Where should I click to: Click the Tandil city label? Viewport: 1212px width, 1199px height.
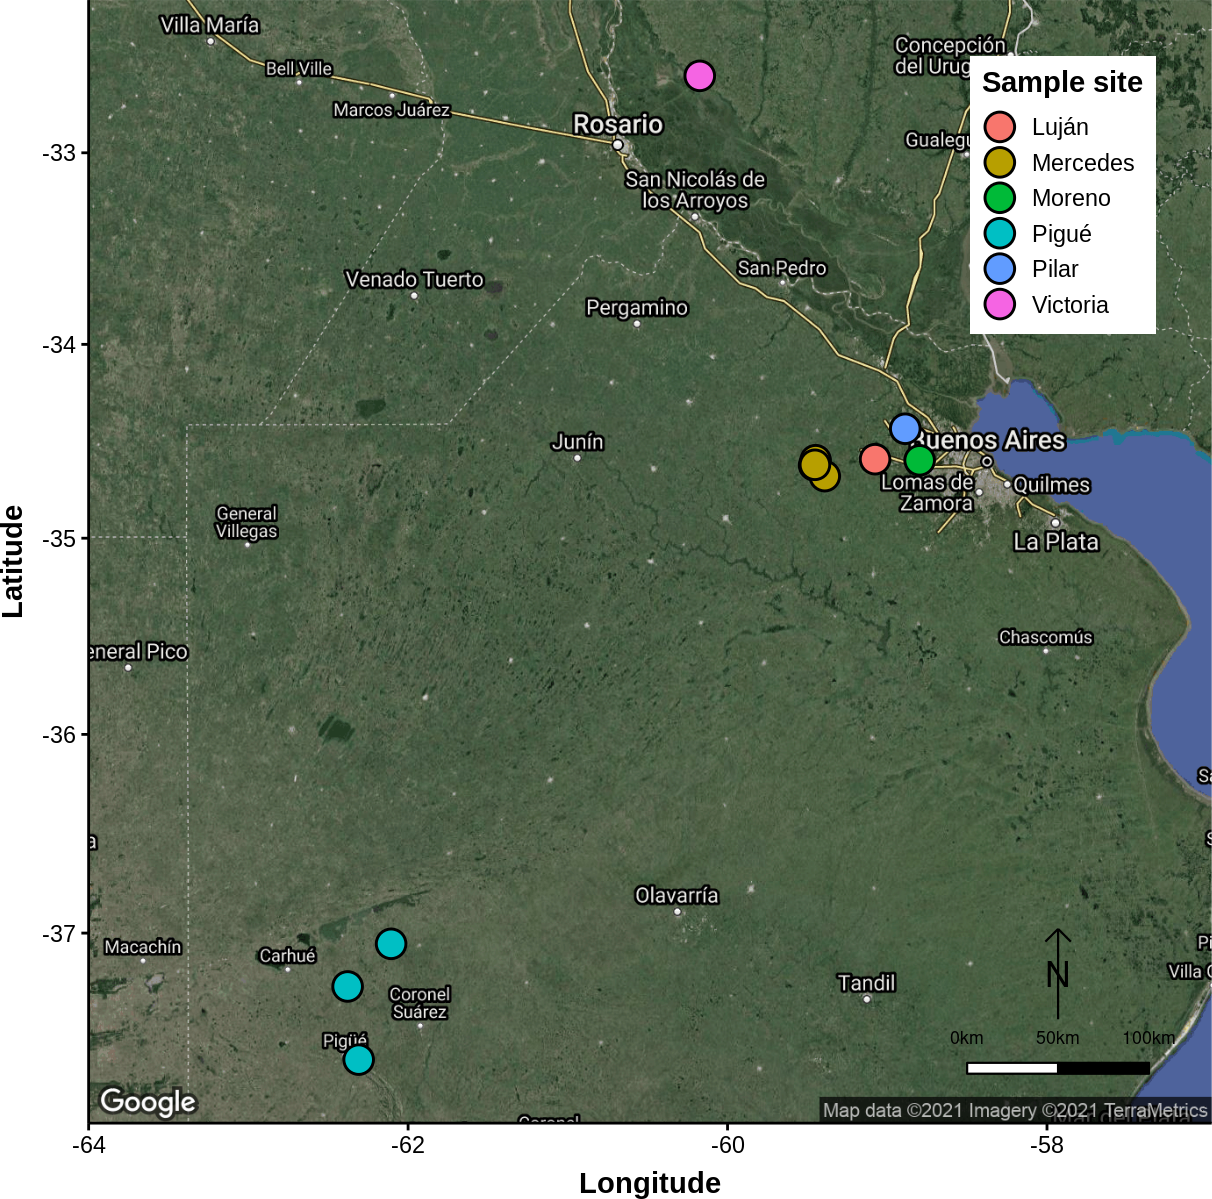click(x=867, y=983)
